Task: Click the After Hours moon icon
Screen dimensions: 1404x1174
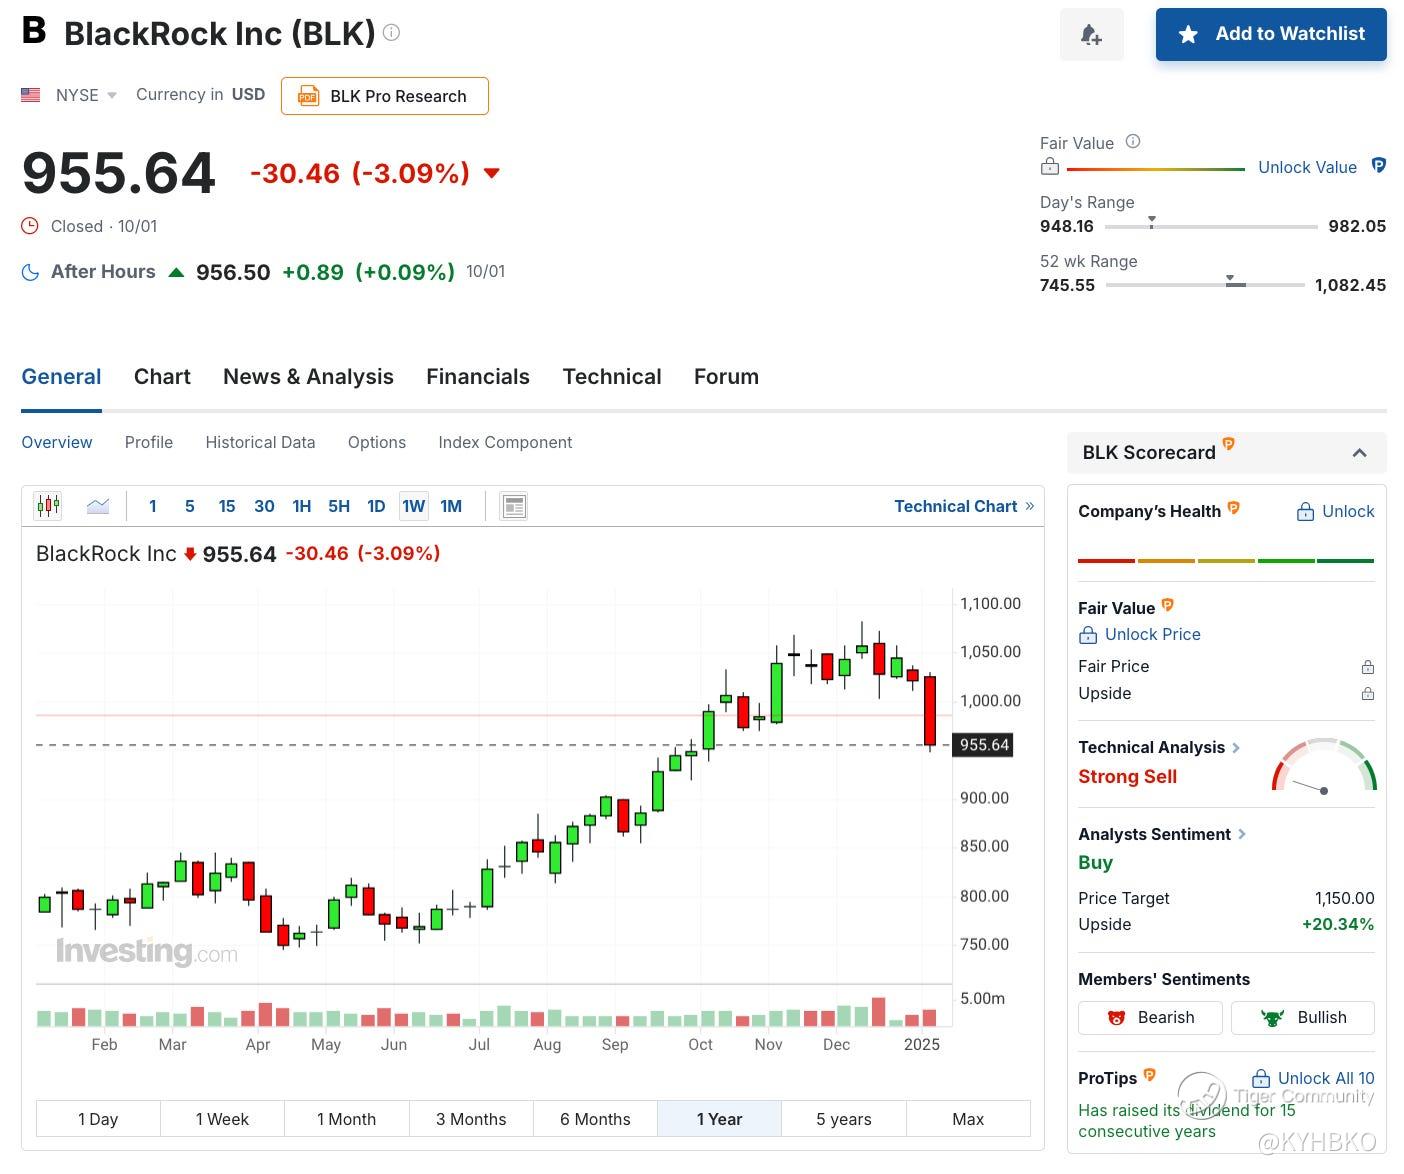Action: (x=31, y=272)
